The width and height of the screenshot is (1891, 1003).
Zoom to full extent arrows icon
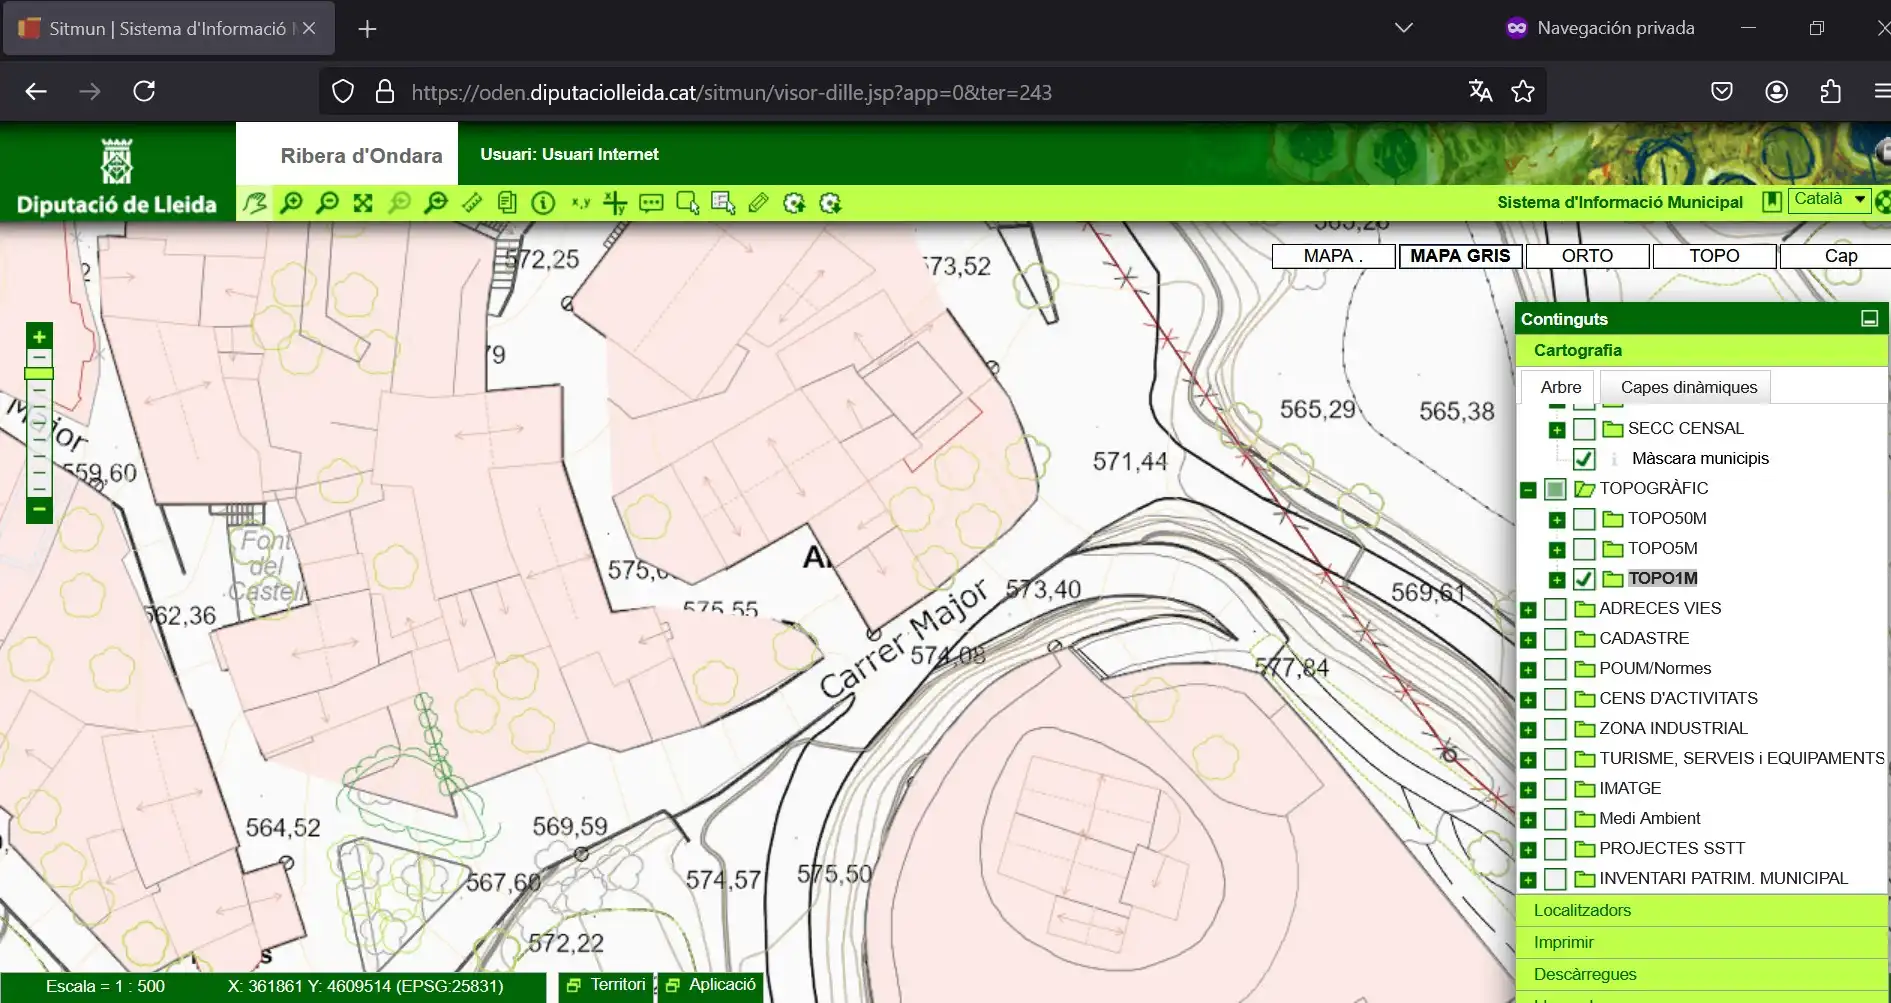tap(363, 203)
